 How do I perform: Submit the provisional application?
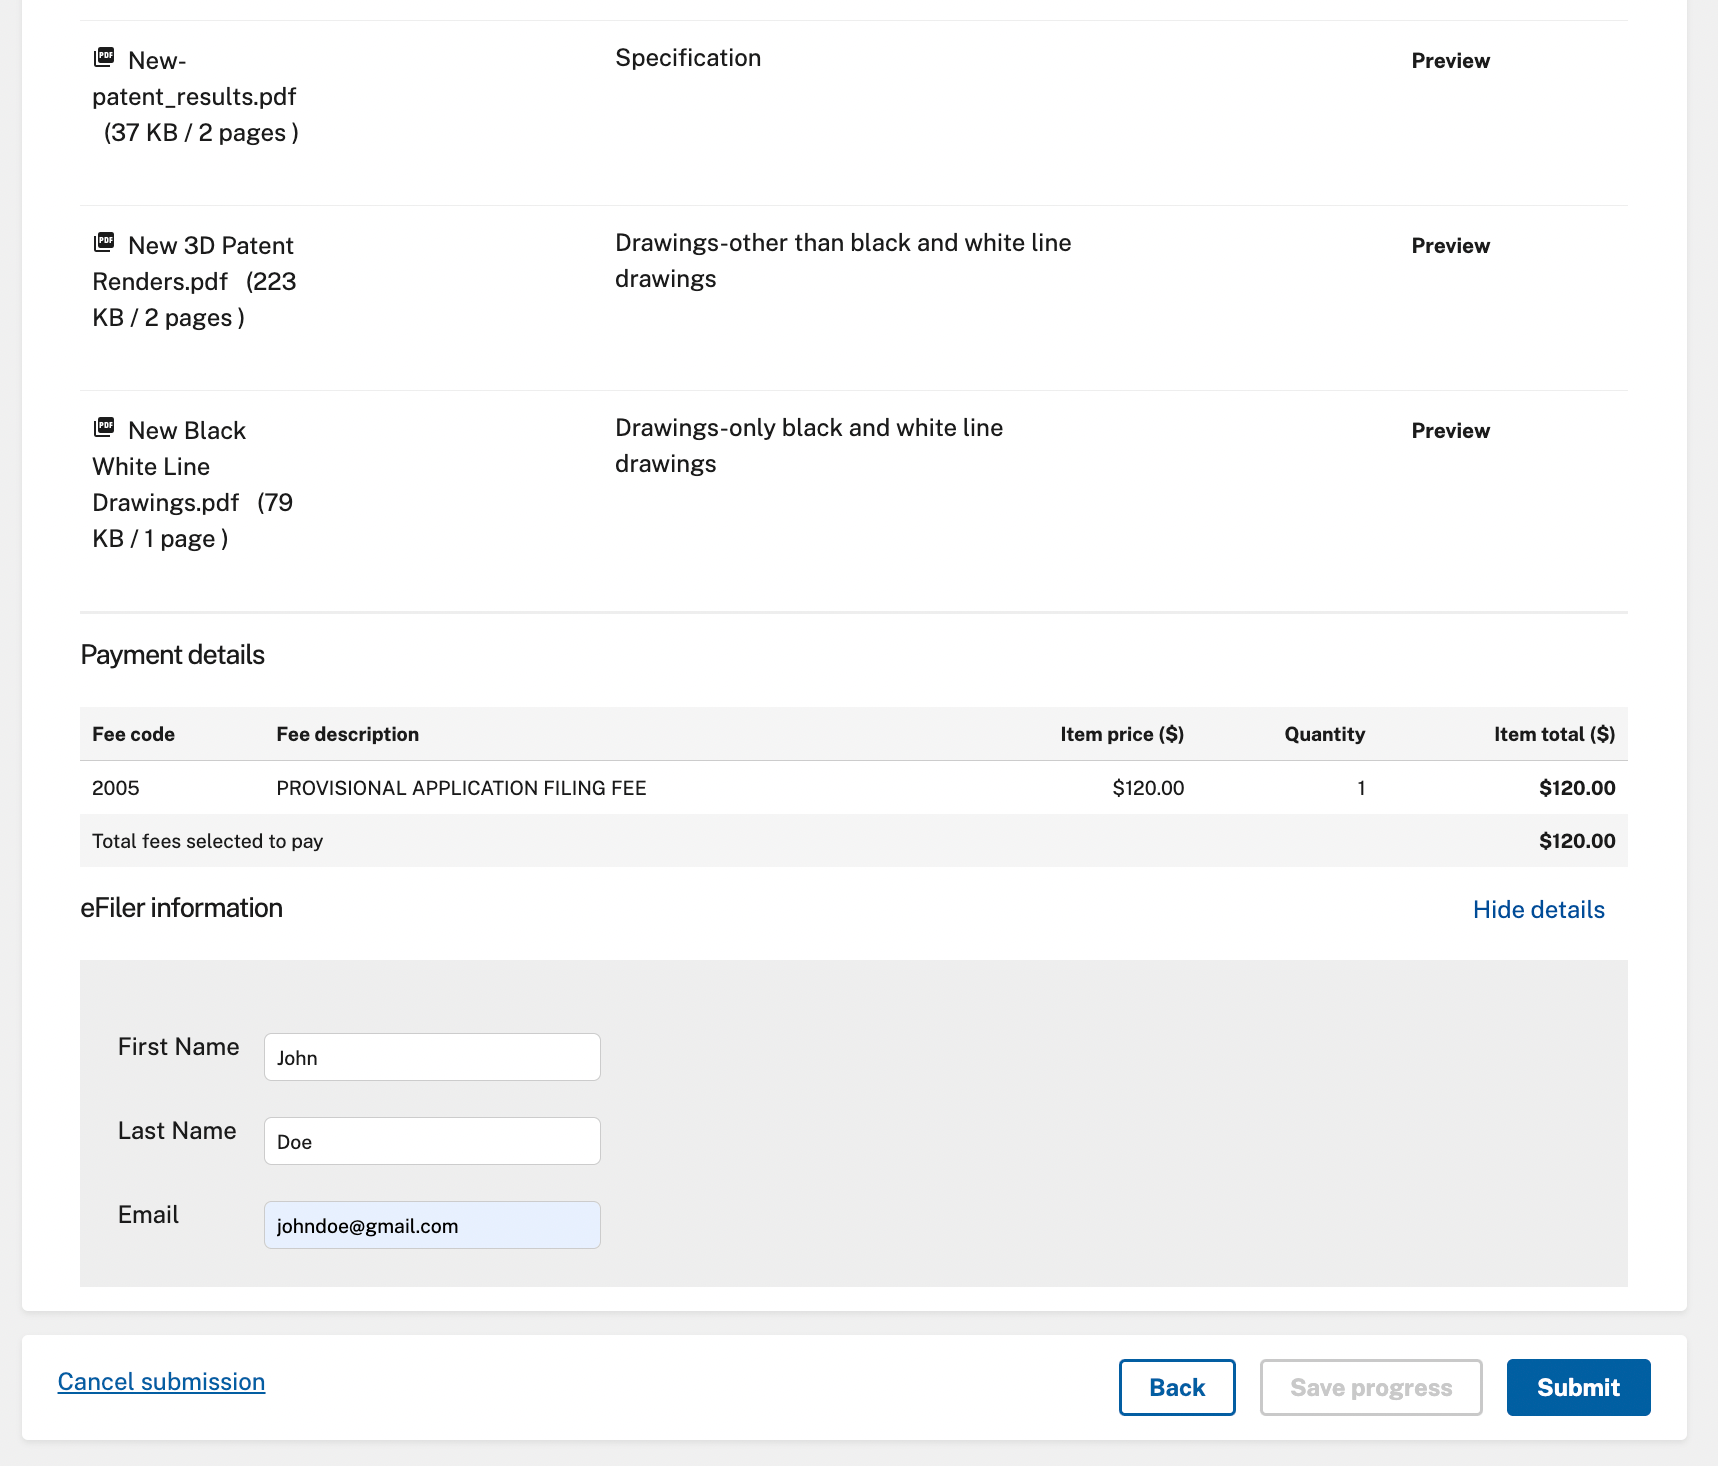coord(1578,1387)
